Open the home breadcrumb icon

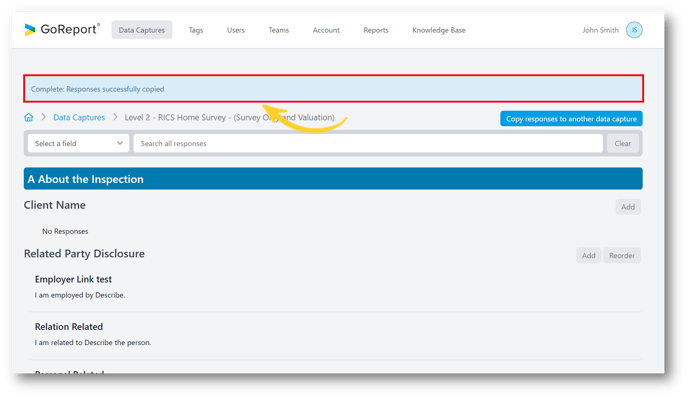[x=29, y=117]
